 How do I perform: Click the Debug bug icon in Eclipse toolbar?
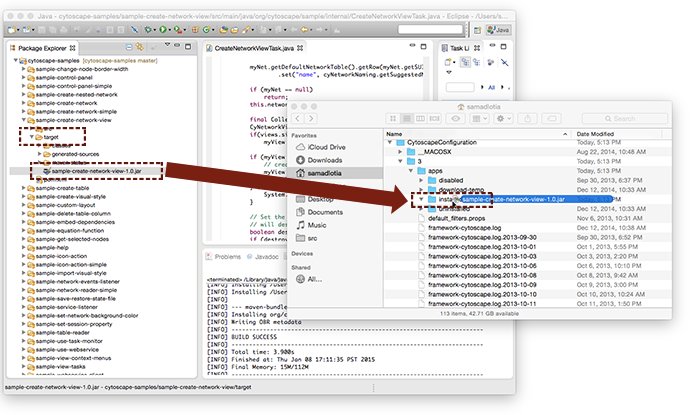click(x=148, y=30)
